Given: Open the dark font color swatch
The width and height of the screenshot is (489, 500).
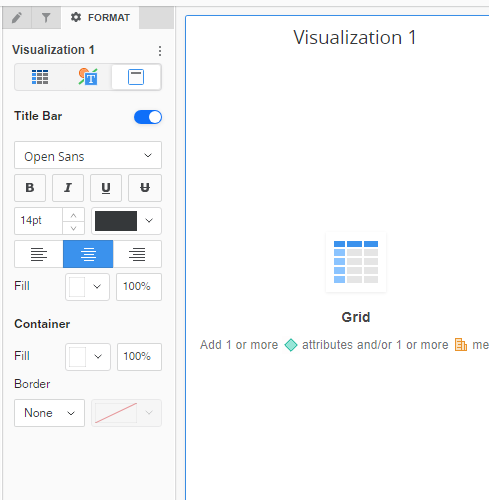Looking at the screenshot, I should 127,221.
